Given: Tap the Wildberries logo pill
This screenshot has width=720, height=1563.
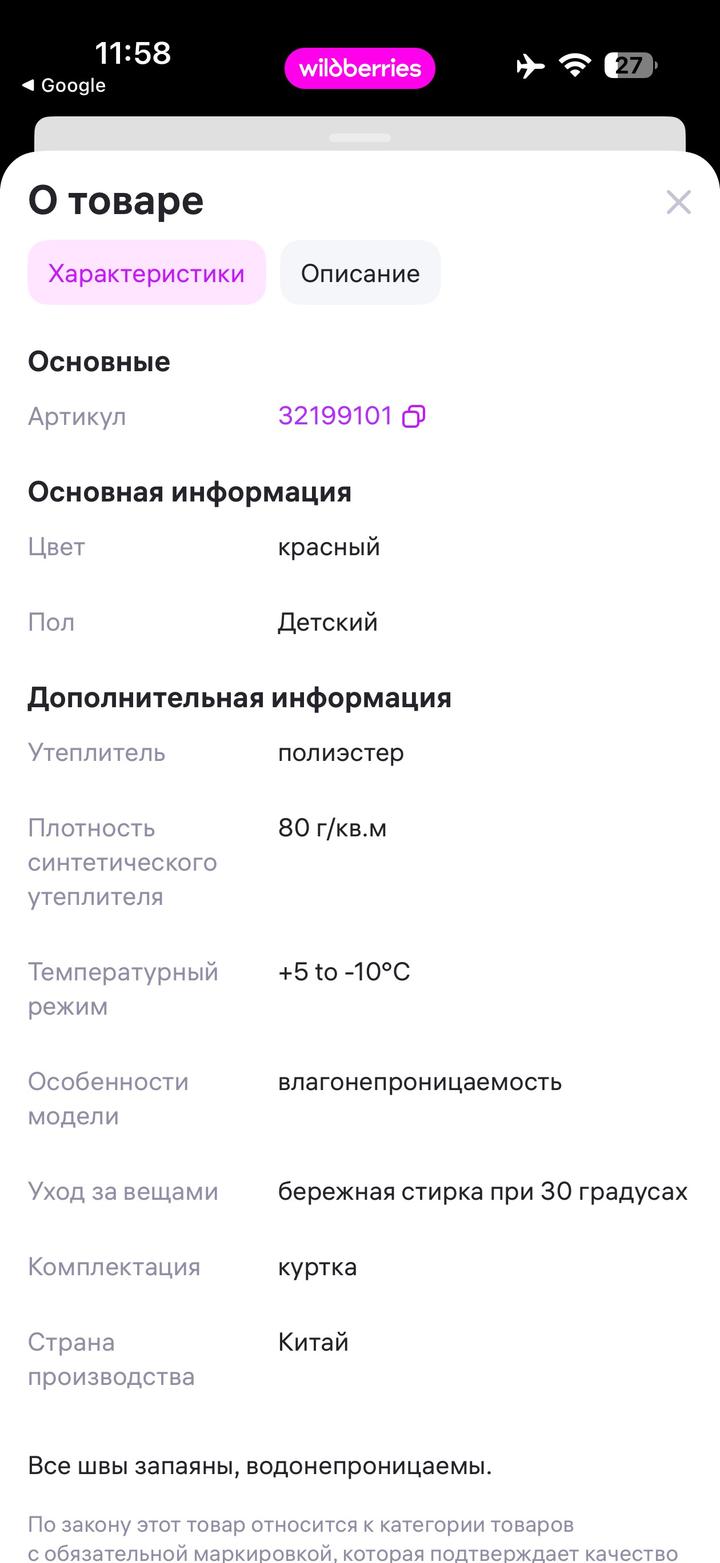Looking at the screenshot, I should (360, 68).
